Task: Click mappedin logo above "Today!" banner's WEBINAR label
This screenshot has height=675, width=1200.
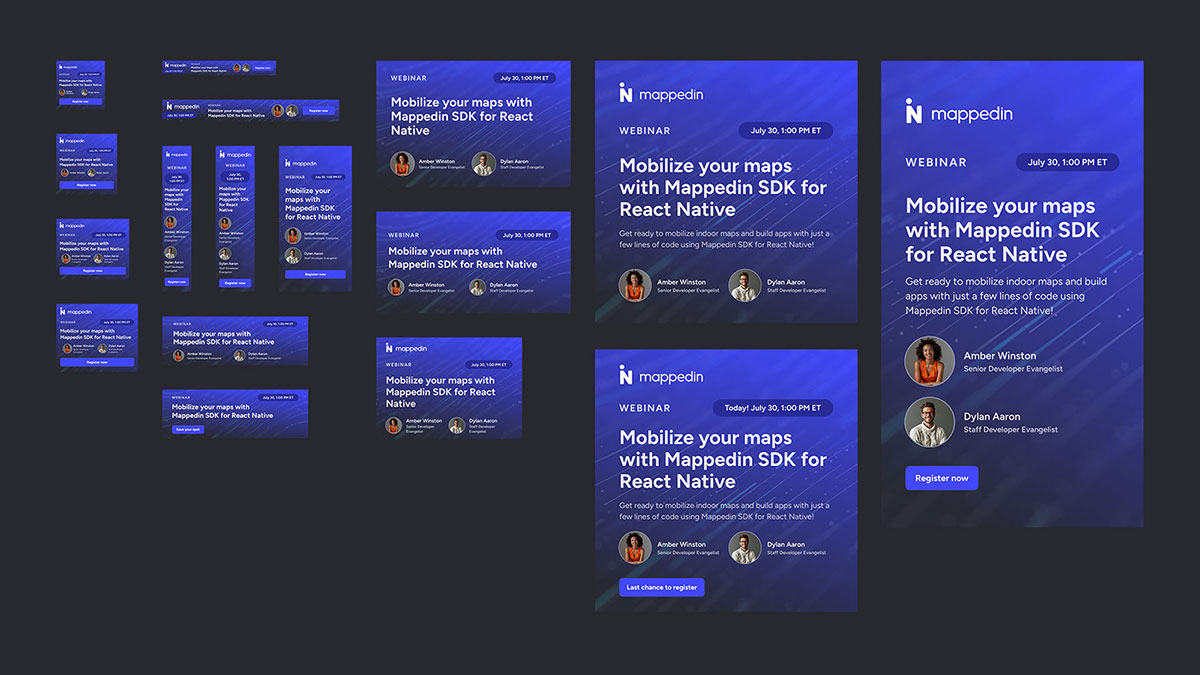Action: point(661,376)
